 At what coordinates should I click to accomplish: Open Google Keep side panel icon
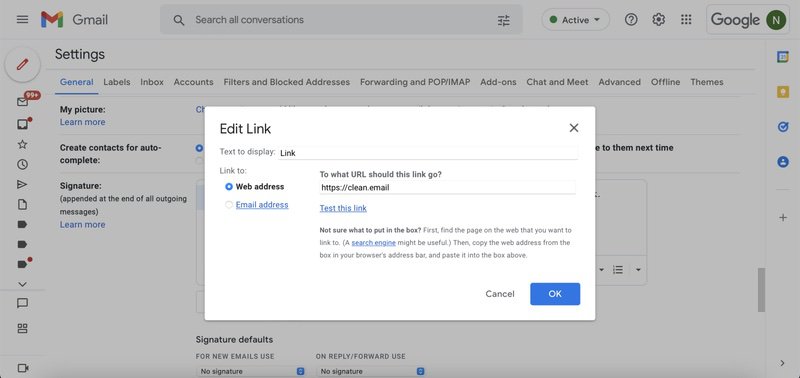(783, 92)
